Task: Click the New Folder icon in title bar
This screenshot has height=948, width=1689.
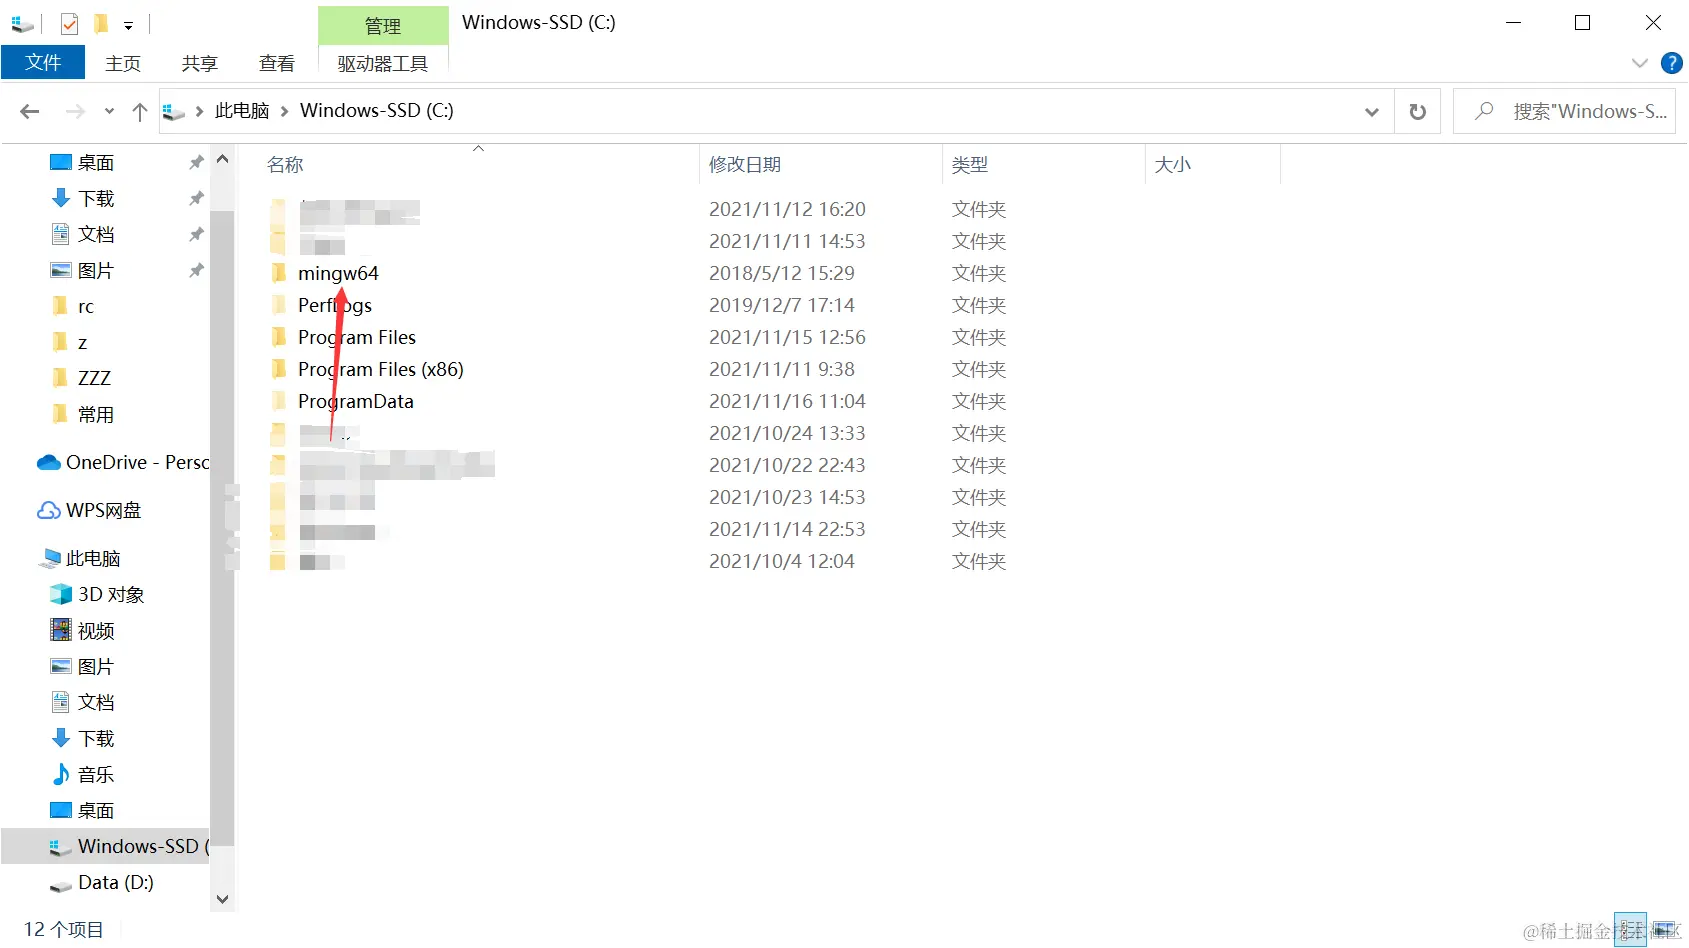Action: point(100,23)
